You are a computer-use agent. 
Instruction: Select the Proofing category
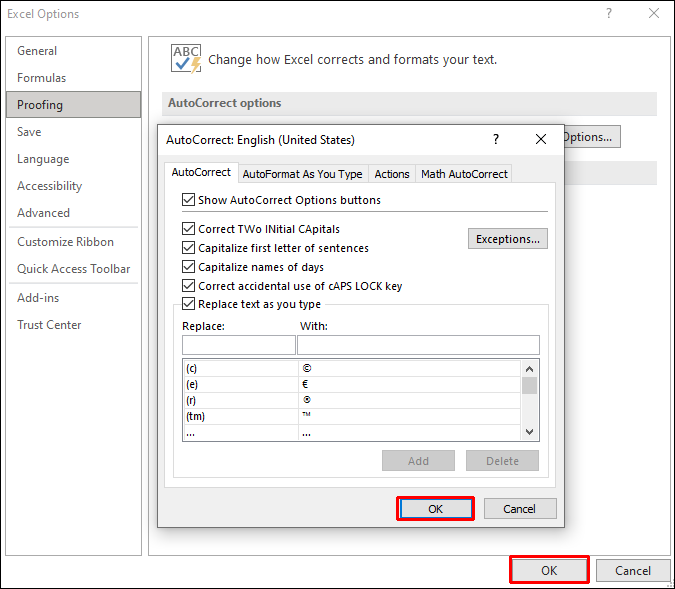coord(73,105)
